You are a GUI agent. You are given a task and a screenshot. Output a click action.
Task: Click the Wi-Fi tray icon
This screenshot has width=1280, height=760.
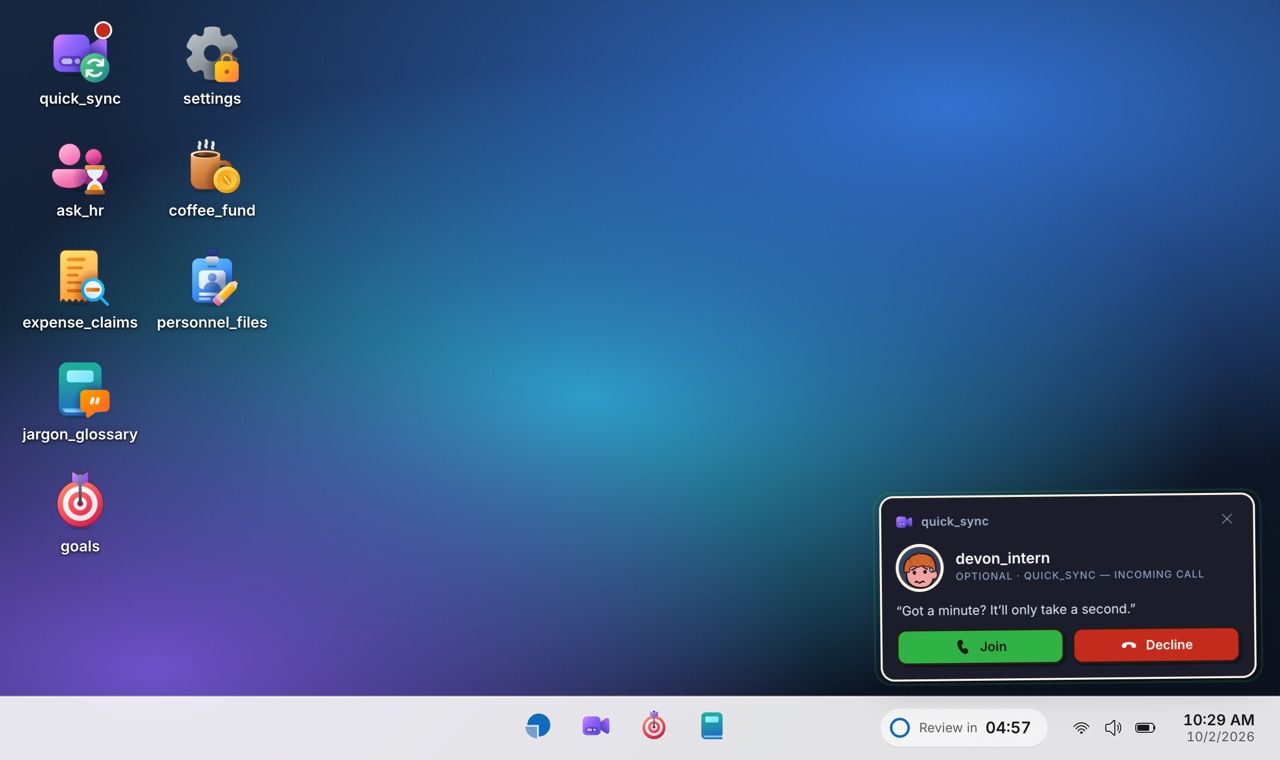point(1081,728)
